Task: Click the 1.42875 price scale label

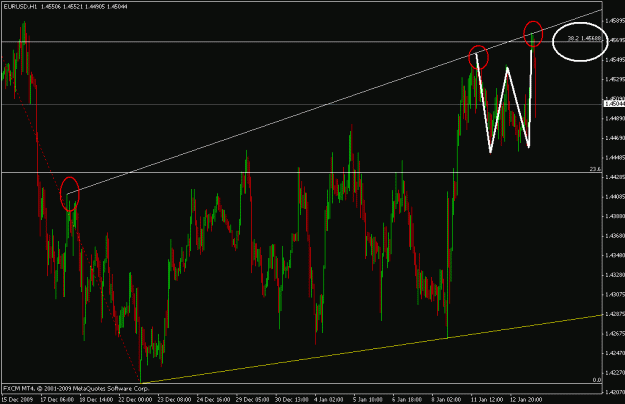Action: [615, 314]
